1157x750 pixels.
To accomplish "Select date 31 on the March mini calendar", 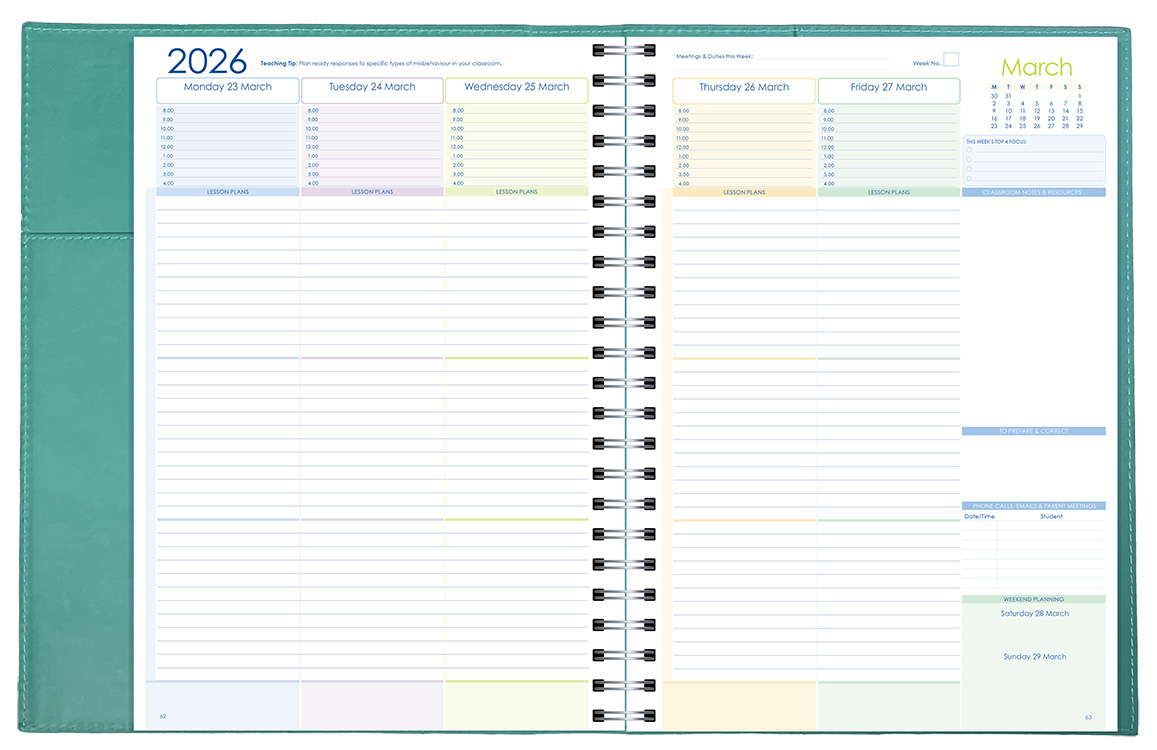I will click(1009, 95).
